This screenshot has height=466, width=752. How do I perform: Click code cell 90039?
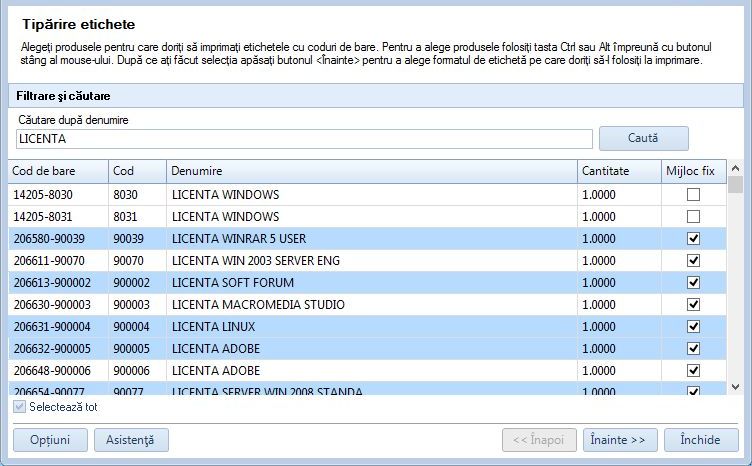[138, 239]
